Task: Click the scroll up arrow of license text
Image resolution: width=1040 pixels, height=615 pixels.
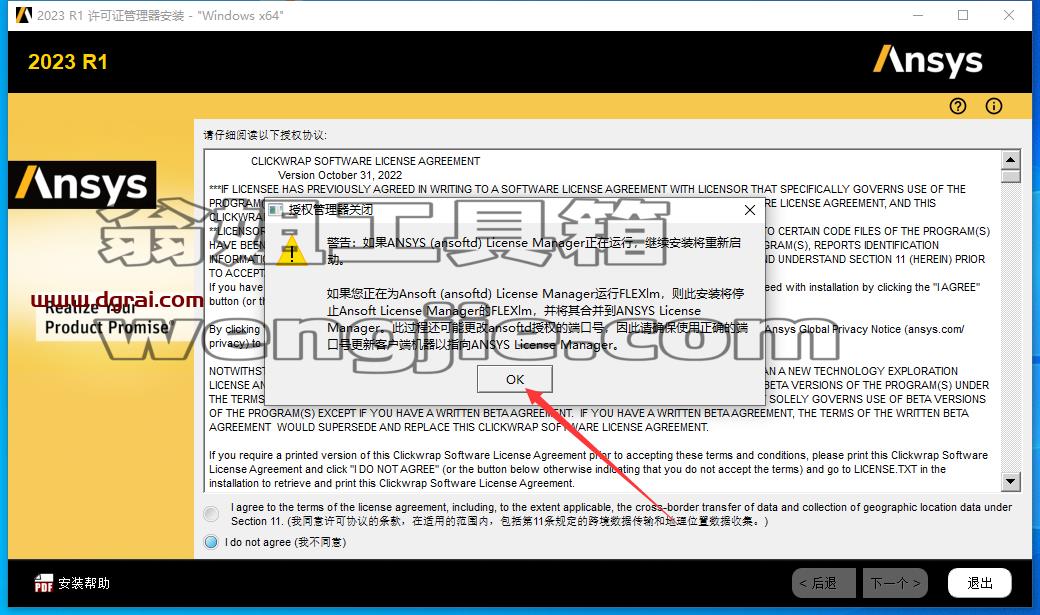Action: [x=1010, y=159]
